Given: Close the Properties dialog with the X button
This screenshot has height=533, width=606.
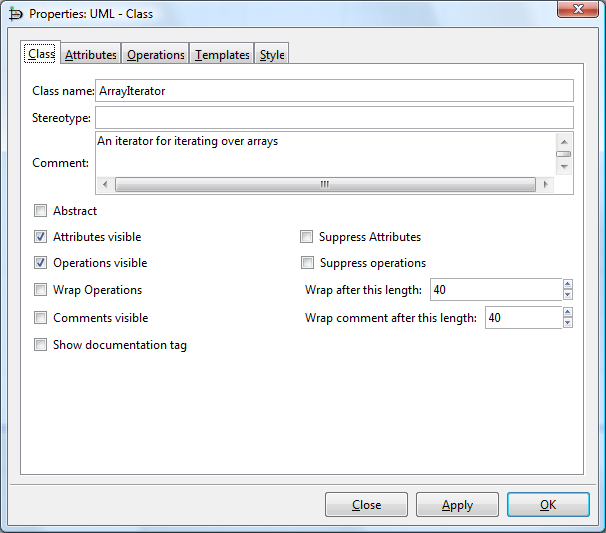Looking at the screenshot, I should click(x=578, y=9).
